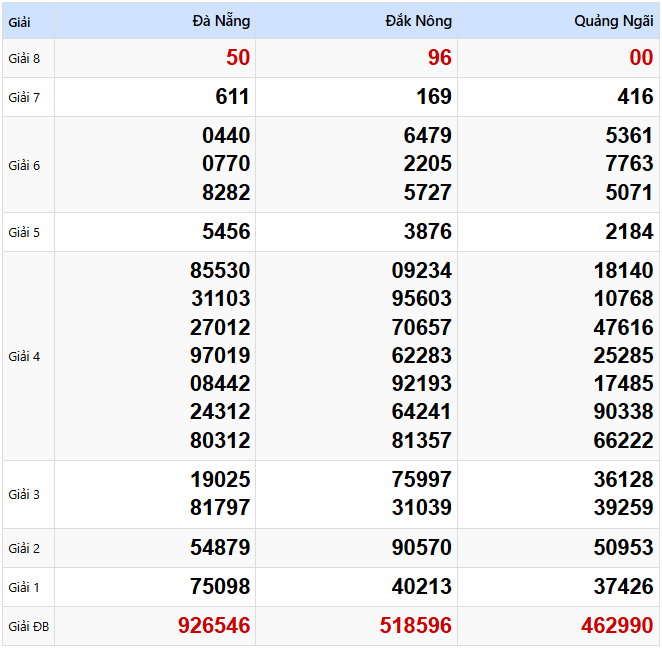Select the Giải 8 row label
662x648 pixels.
[24, 58]
